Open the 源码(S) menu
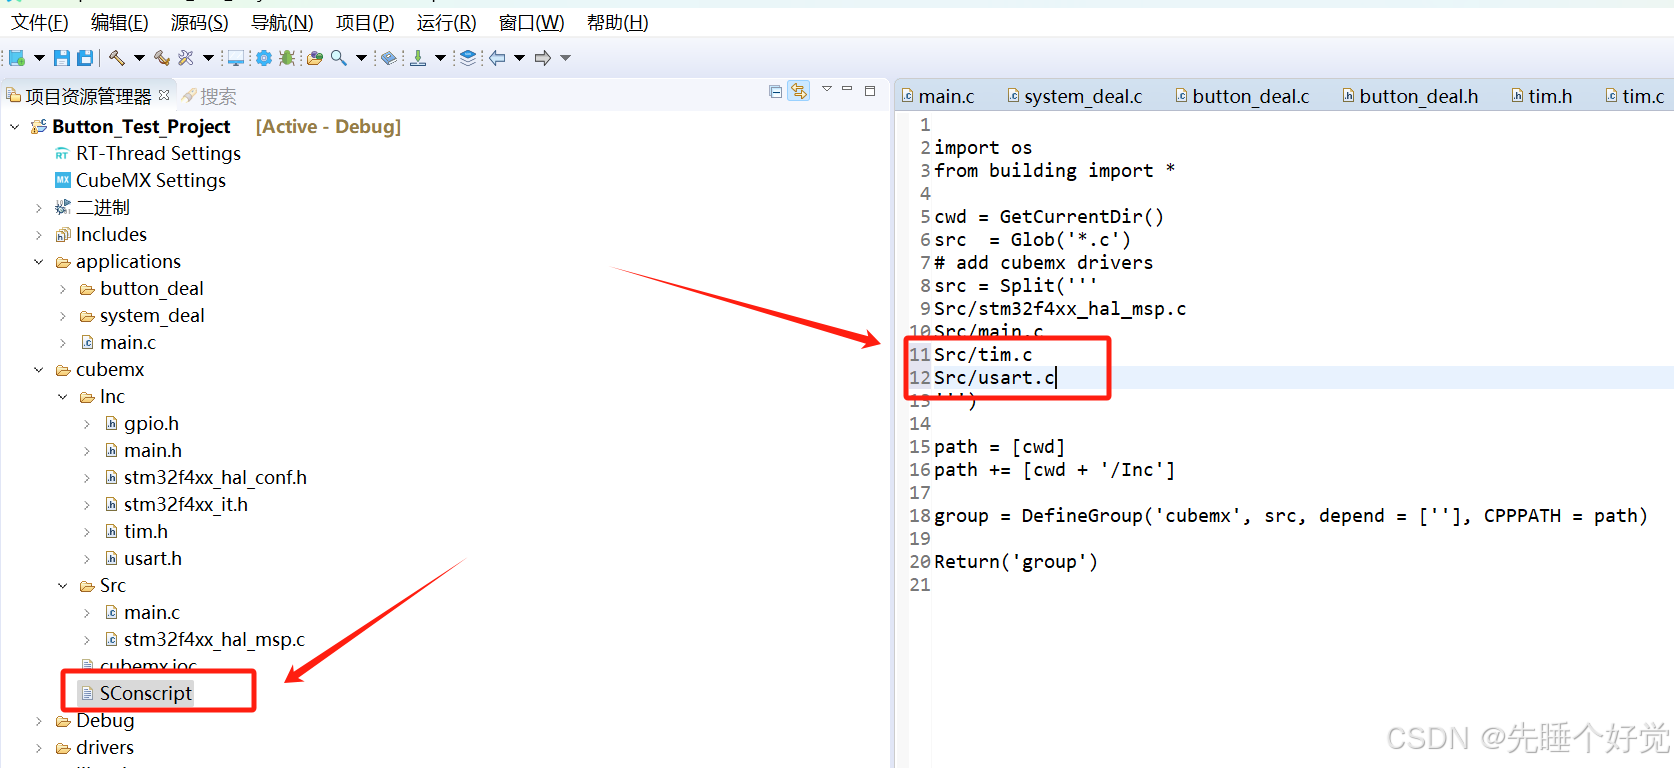1674x768 pixels. click(199, 22)
